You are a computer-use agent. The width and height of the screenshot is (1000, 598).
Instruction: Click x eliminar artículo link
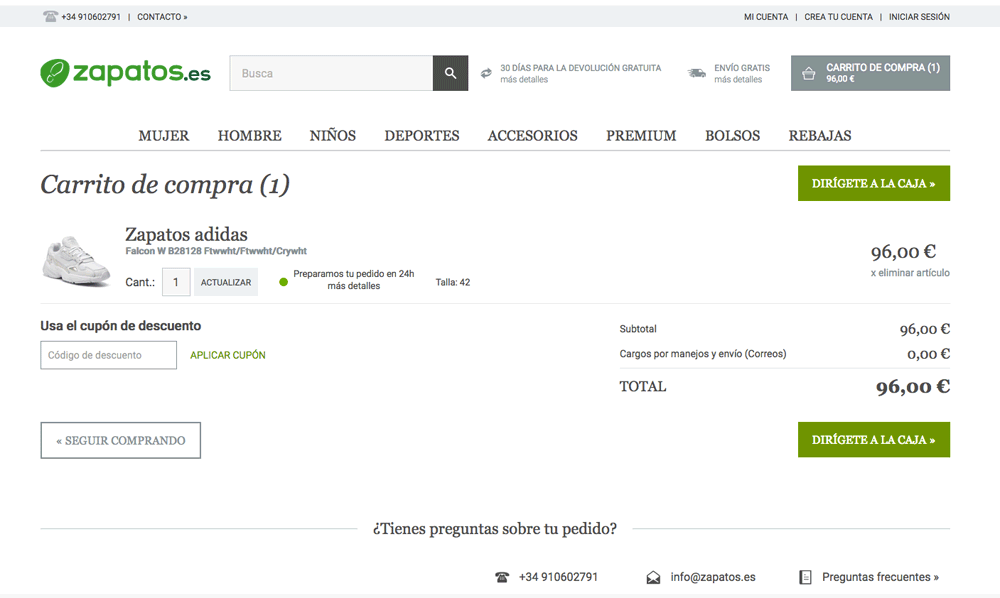pos(910,273)
